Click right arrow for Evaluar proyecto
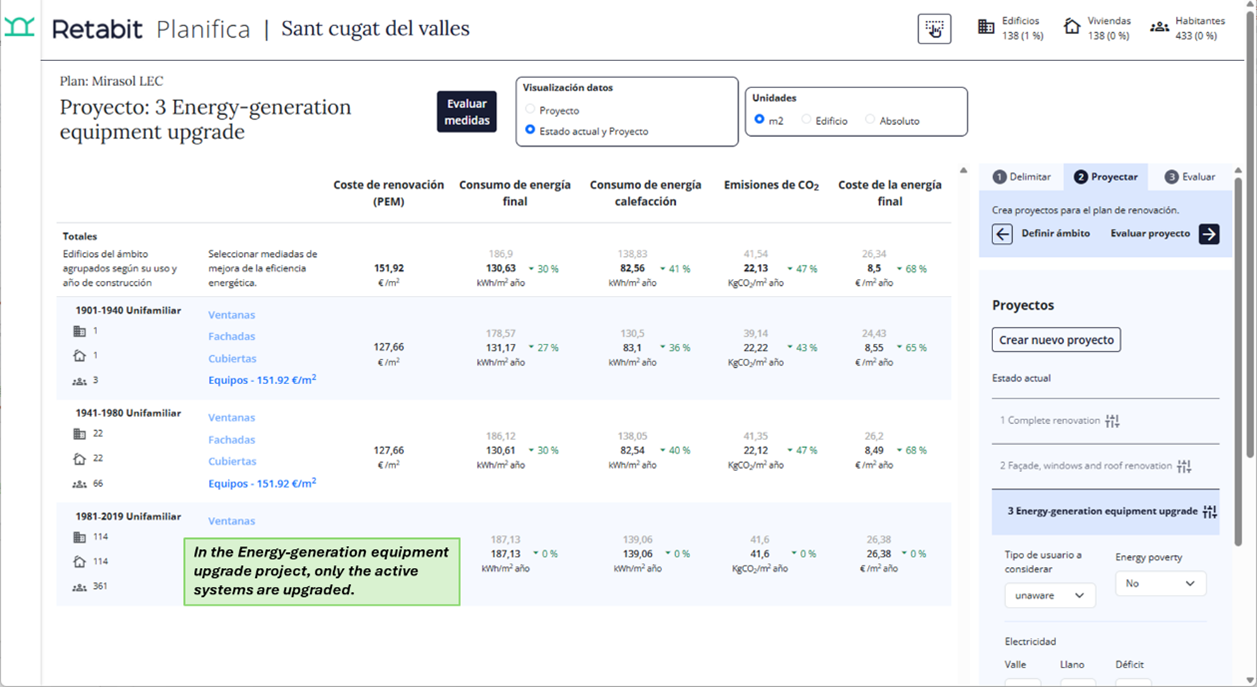This screenshot has height=687, width=1257. 1209,234
